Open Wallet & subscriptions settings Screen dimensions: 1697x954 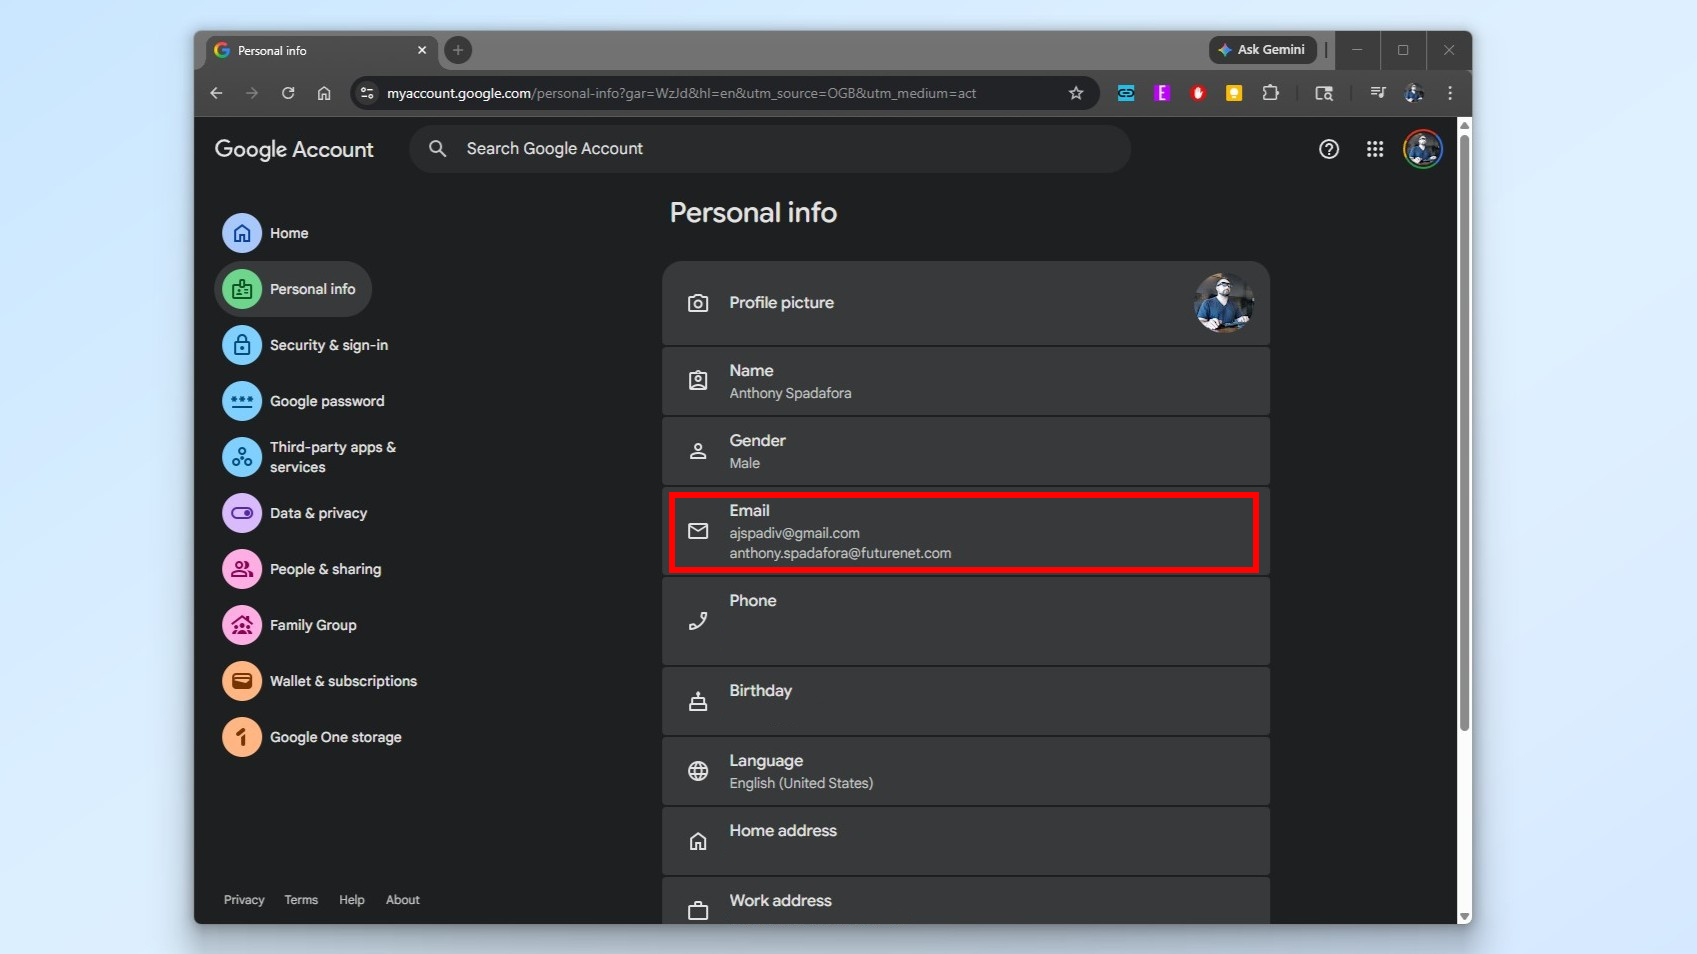click(x=343, y=681)
